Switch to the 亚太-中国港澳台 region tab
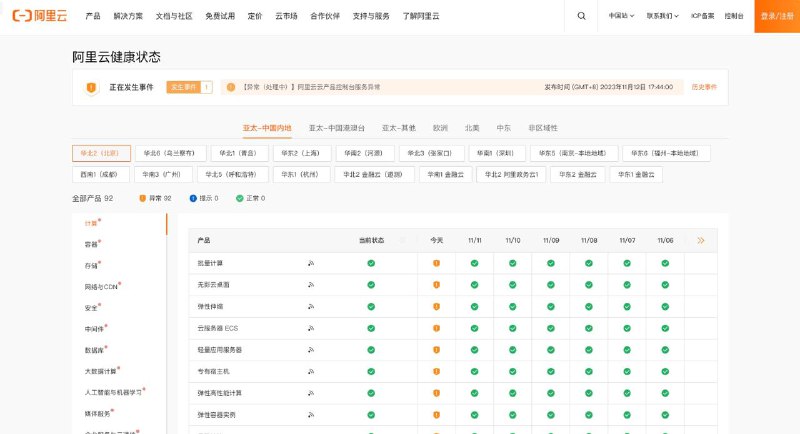The height and width of the screenshot is (434, 800). 336,128
